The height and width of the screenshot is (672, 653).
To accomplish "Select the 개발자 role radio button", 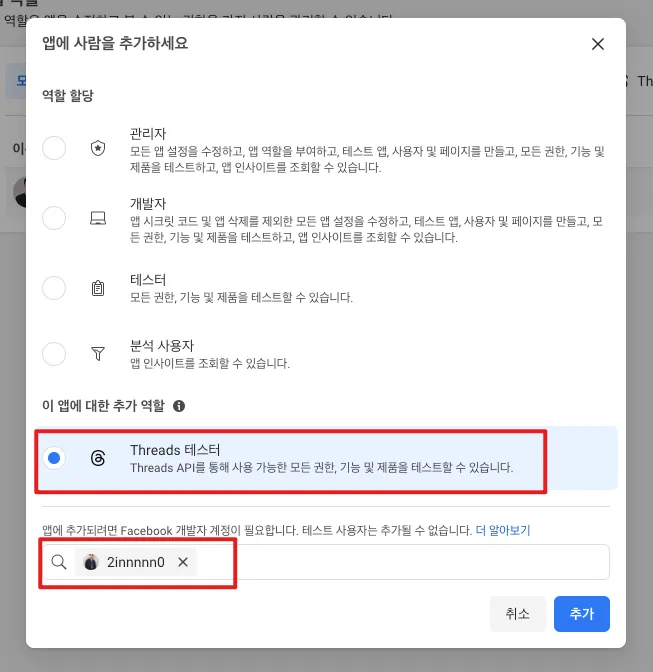I will tap(54, 218).
